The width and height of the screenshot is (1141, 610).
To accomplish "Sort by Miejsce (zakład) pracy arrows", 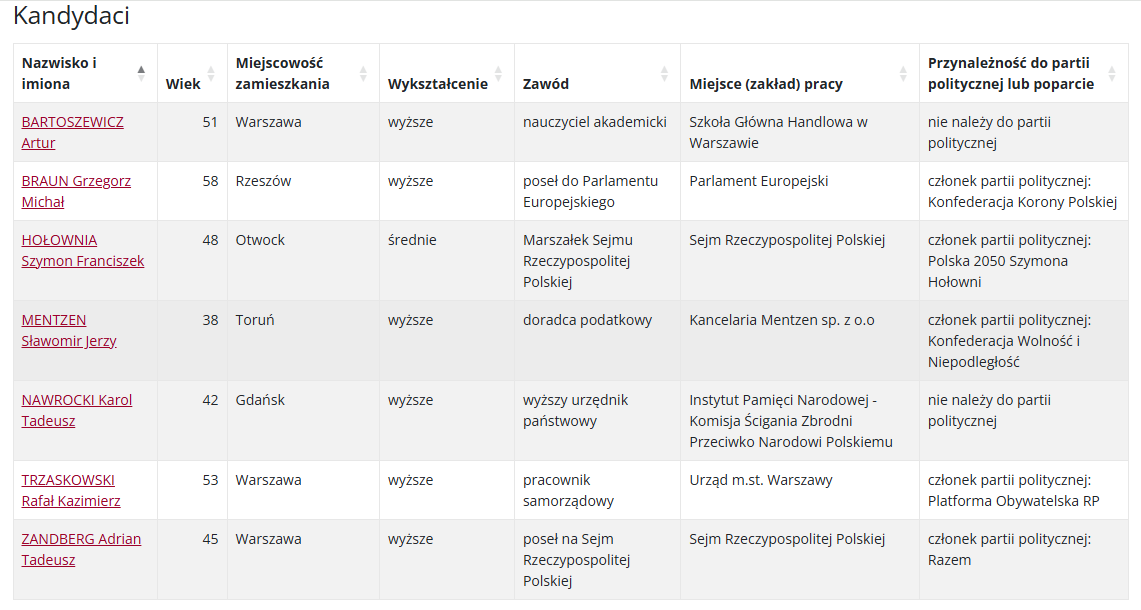I will [x=903, y=73].
